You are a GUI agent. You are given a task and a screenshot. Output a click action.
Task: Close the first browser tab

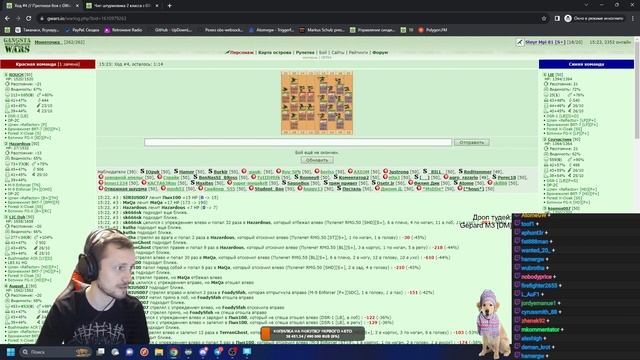click(x=77, y=6)
